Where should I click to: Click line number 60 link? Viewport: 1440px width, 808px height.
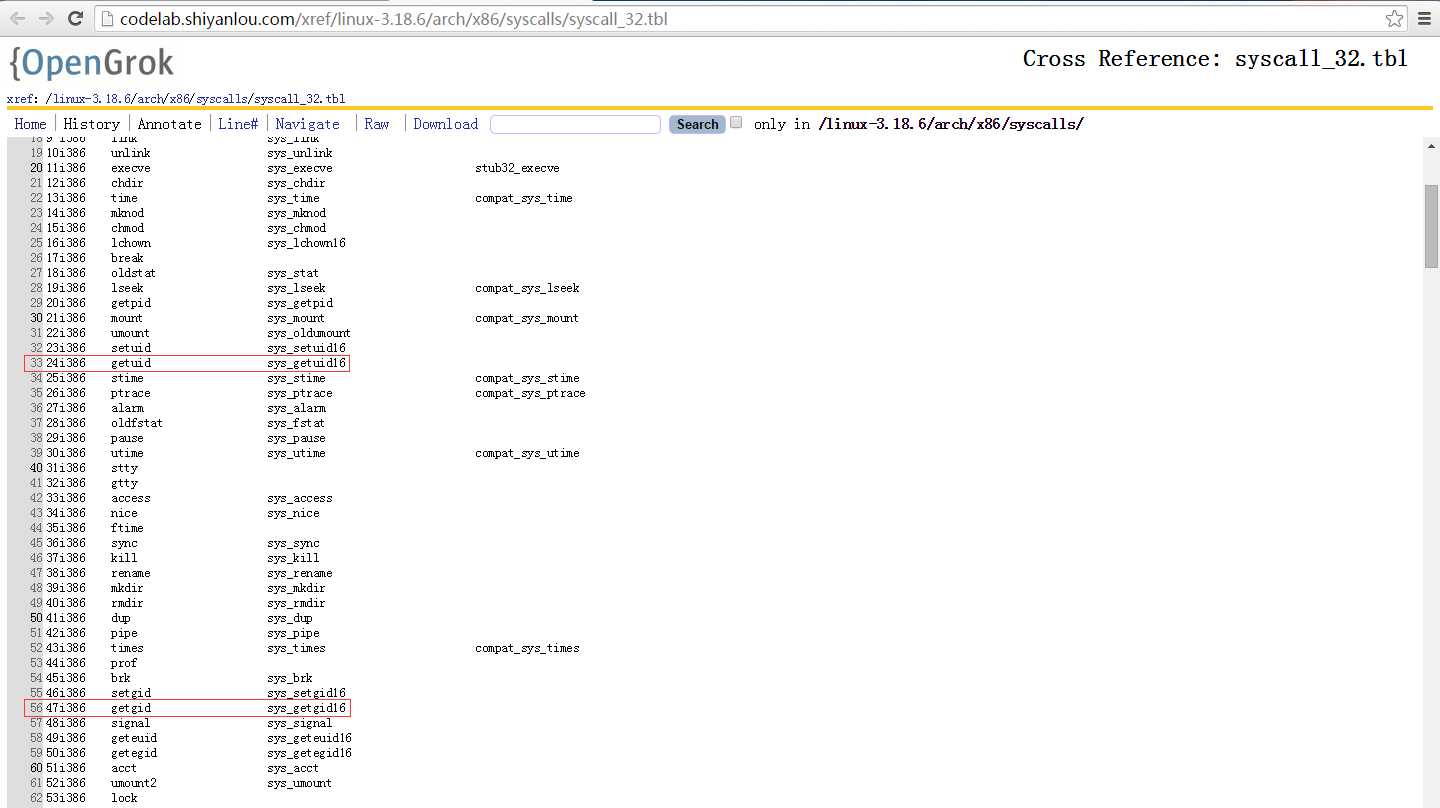pyautogui.click(x=36, y=768)
